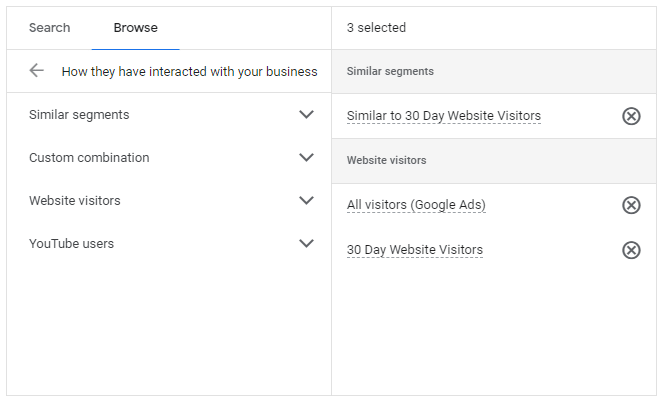663x400 pixels.
Task: Click 'How they have interacted with your business' heading
Action: pyautogui.click(x=189, y=72)
